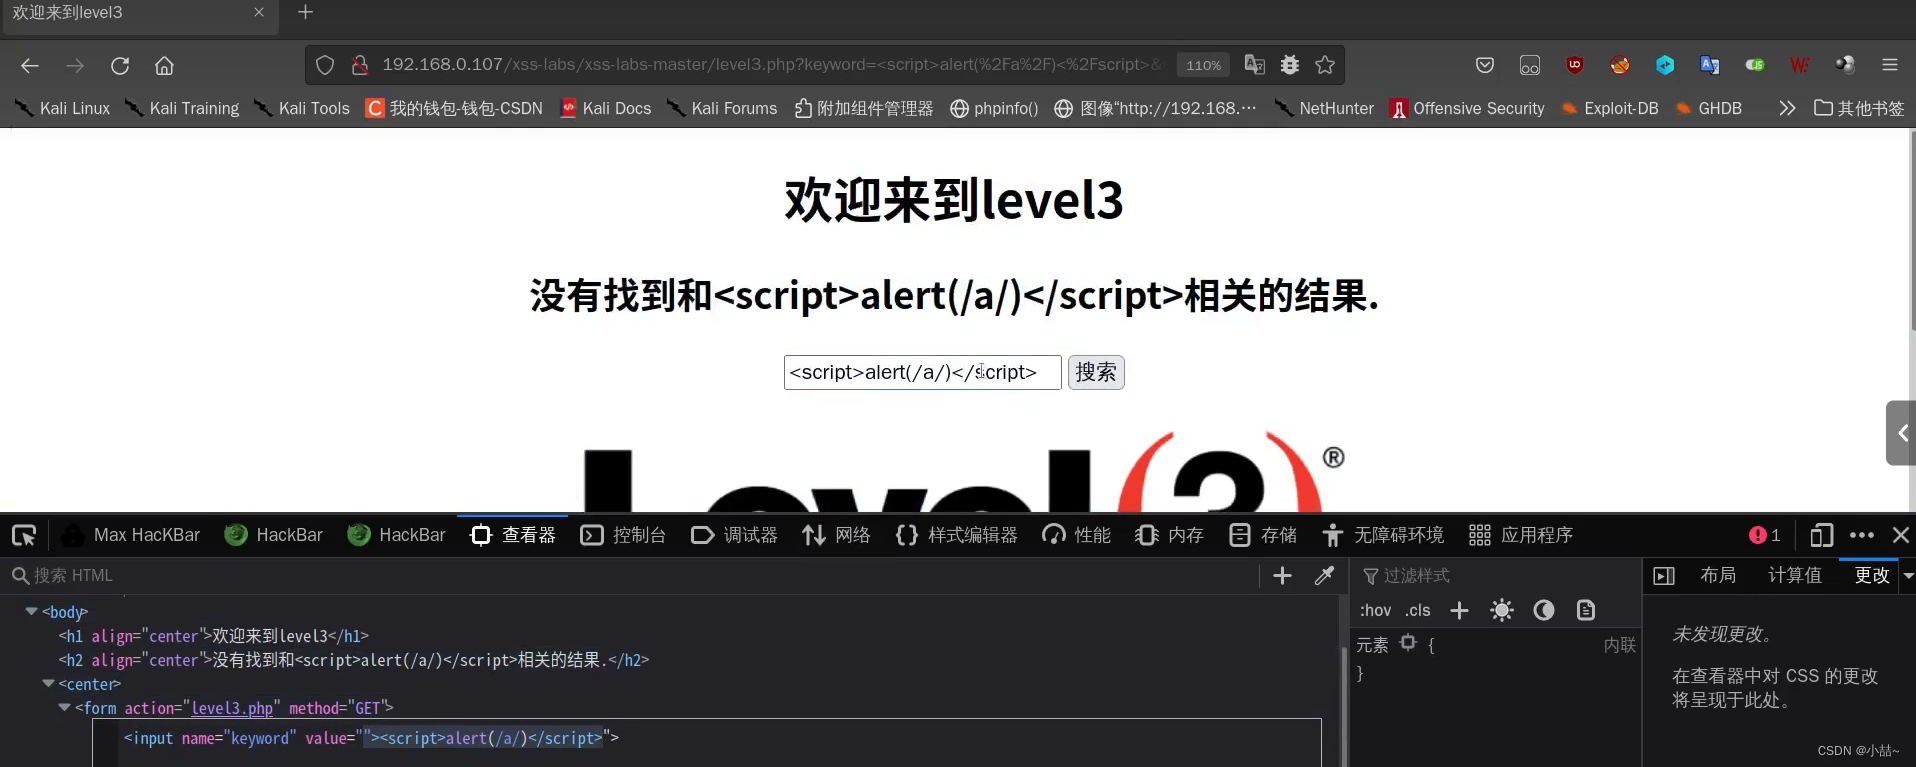
Task: Select the h2 element in DOM tree
Action: 354,660
